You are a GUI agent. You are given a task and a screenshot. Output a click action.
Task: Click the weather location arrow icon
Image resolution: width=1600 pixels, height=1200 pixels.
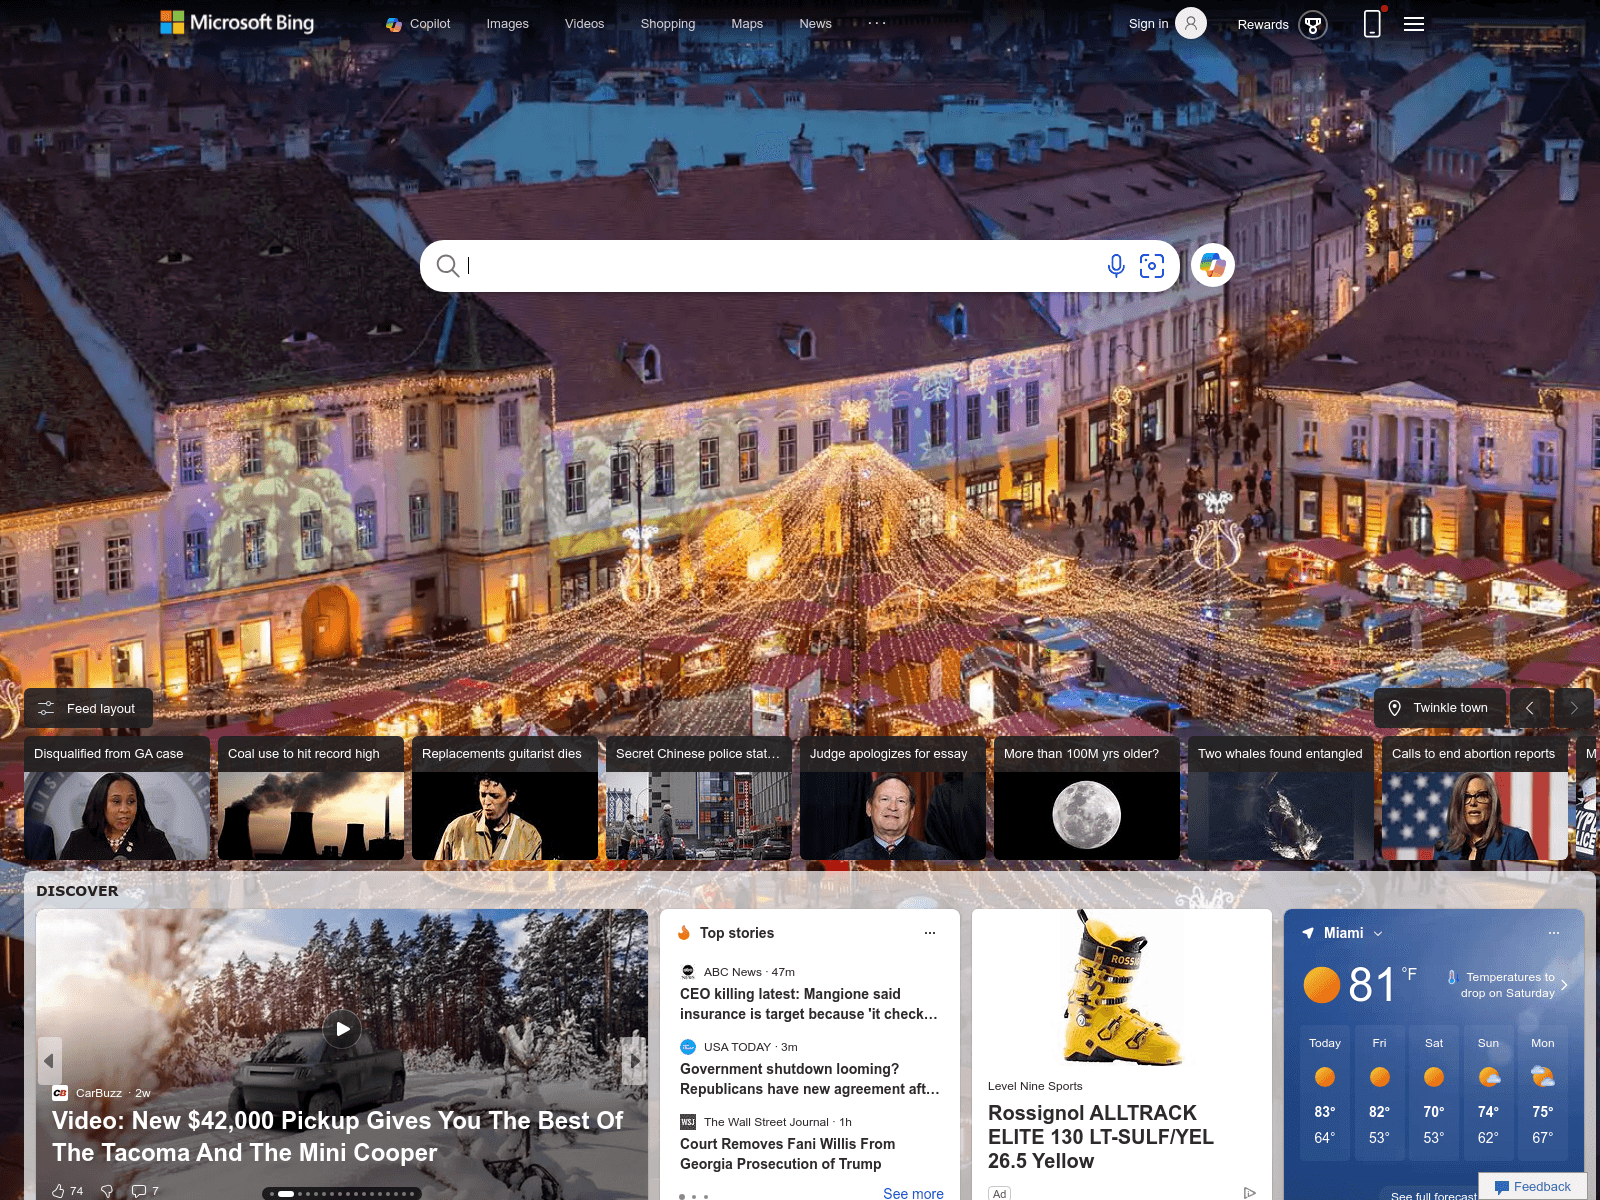1308,933
